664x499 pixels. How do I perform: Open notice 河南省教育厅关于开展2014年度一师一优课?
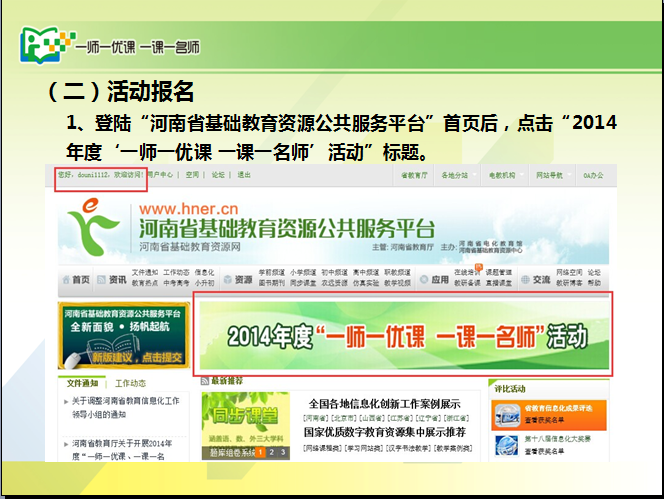[122, 450]
